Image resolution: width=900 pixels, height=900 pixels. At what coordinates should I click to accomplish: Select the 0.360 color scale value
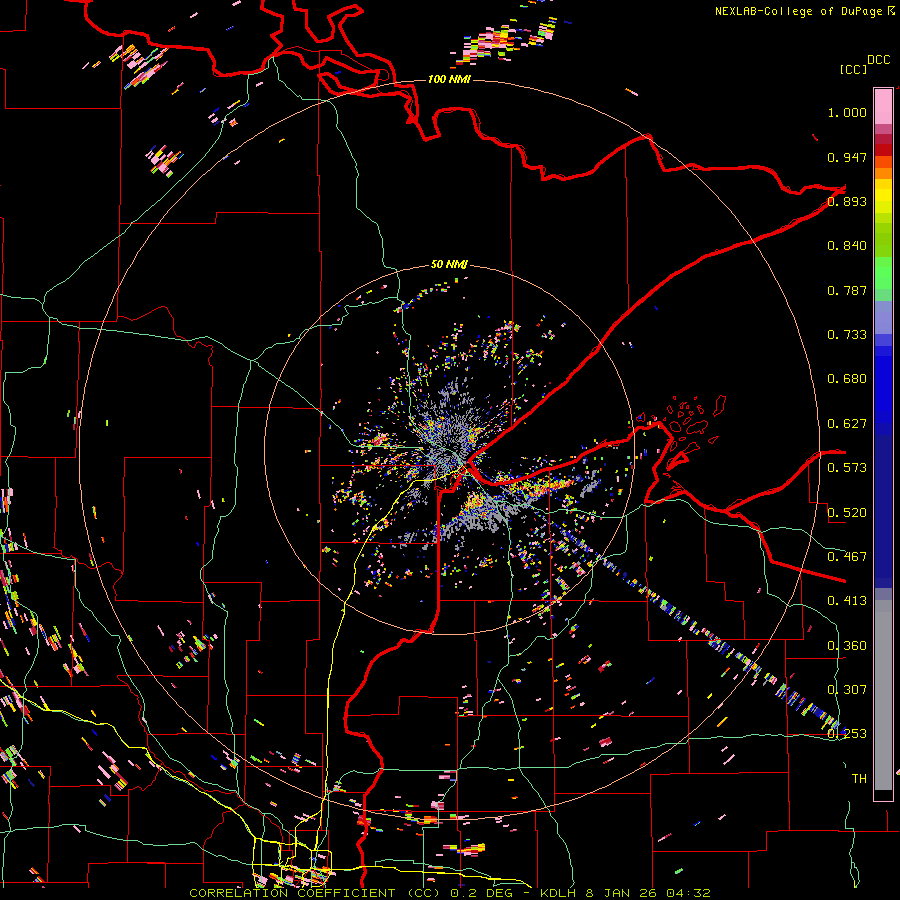847,646
